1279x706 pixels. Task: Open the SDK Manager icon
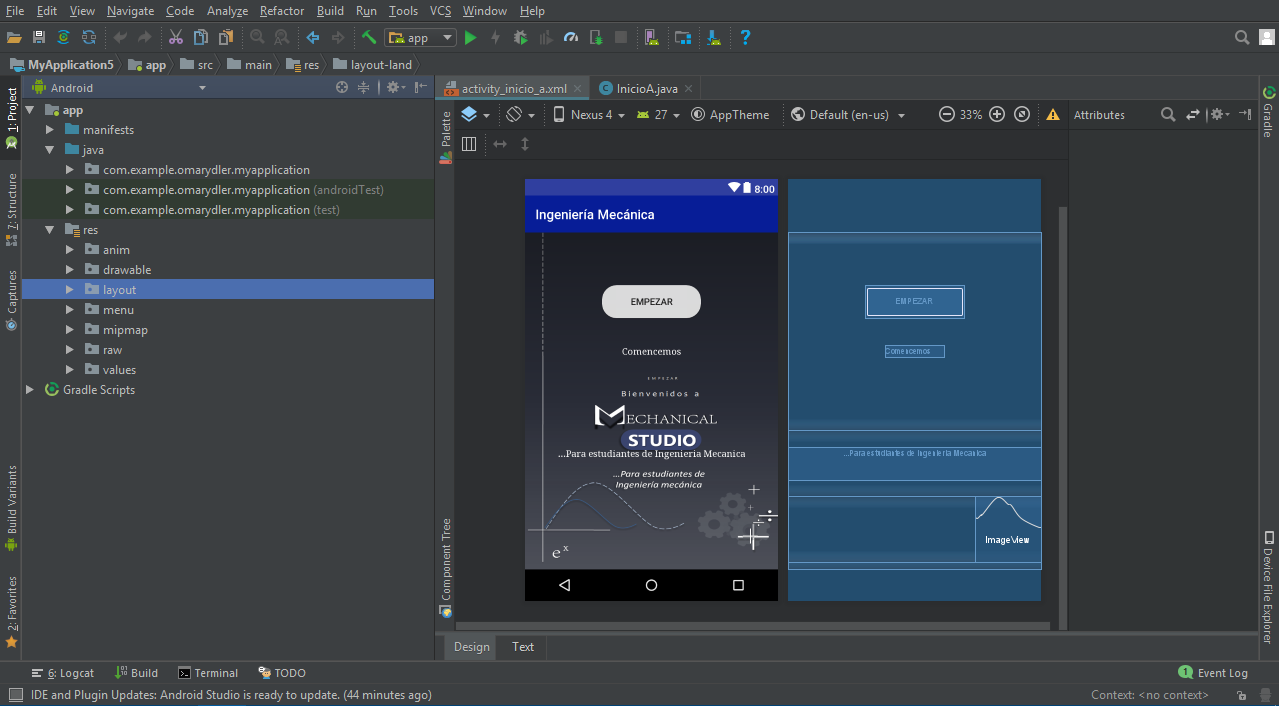coord(714,38)
